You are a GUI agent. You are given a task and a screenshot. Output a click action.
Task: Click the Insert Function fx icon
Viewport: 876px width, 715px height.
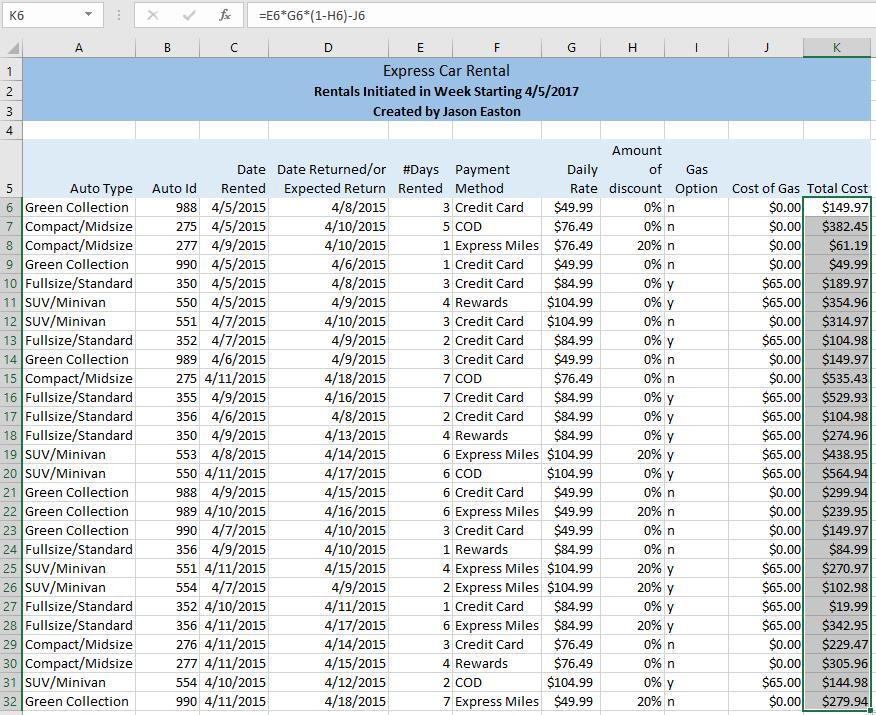225,16
